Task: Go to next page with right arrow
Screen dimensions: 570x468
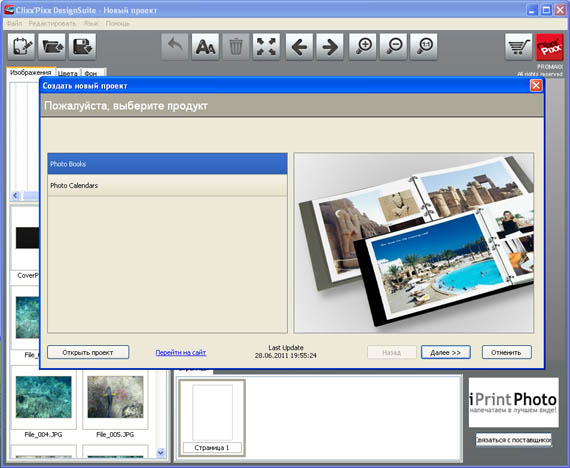Action: [x=330, y=47]
